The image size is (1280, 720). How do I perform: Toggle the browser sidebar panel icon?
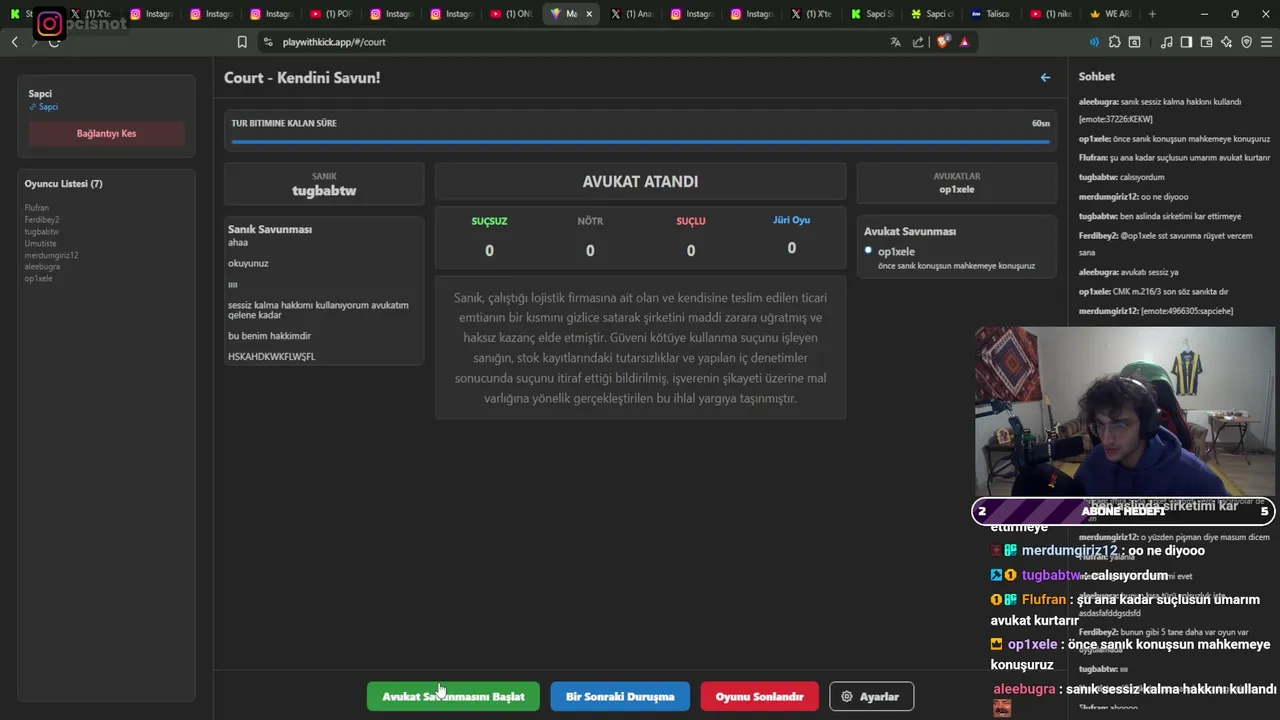[1186, 42]
